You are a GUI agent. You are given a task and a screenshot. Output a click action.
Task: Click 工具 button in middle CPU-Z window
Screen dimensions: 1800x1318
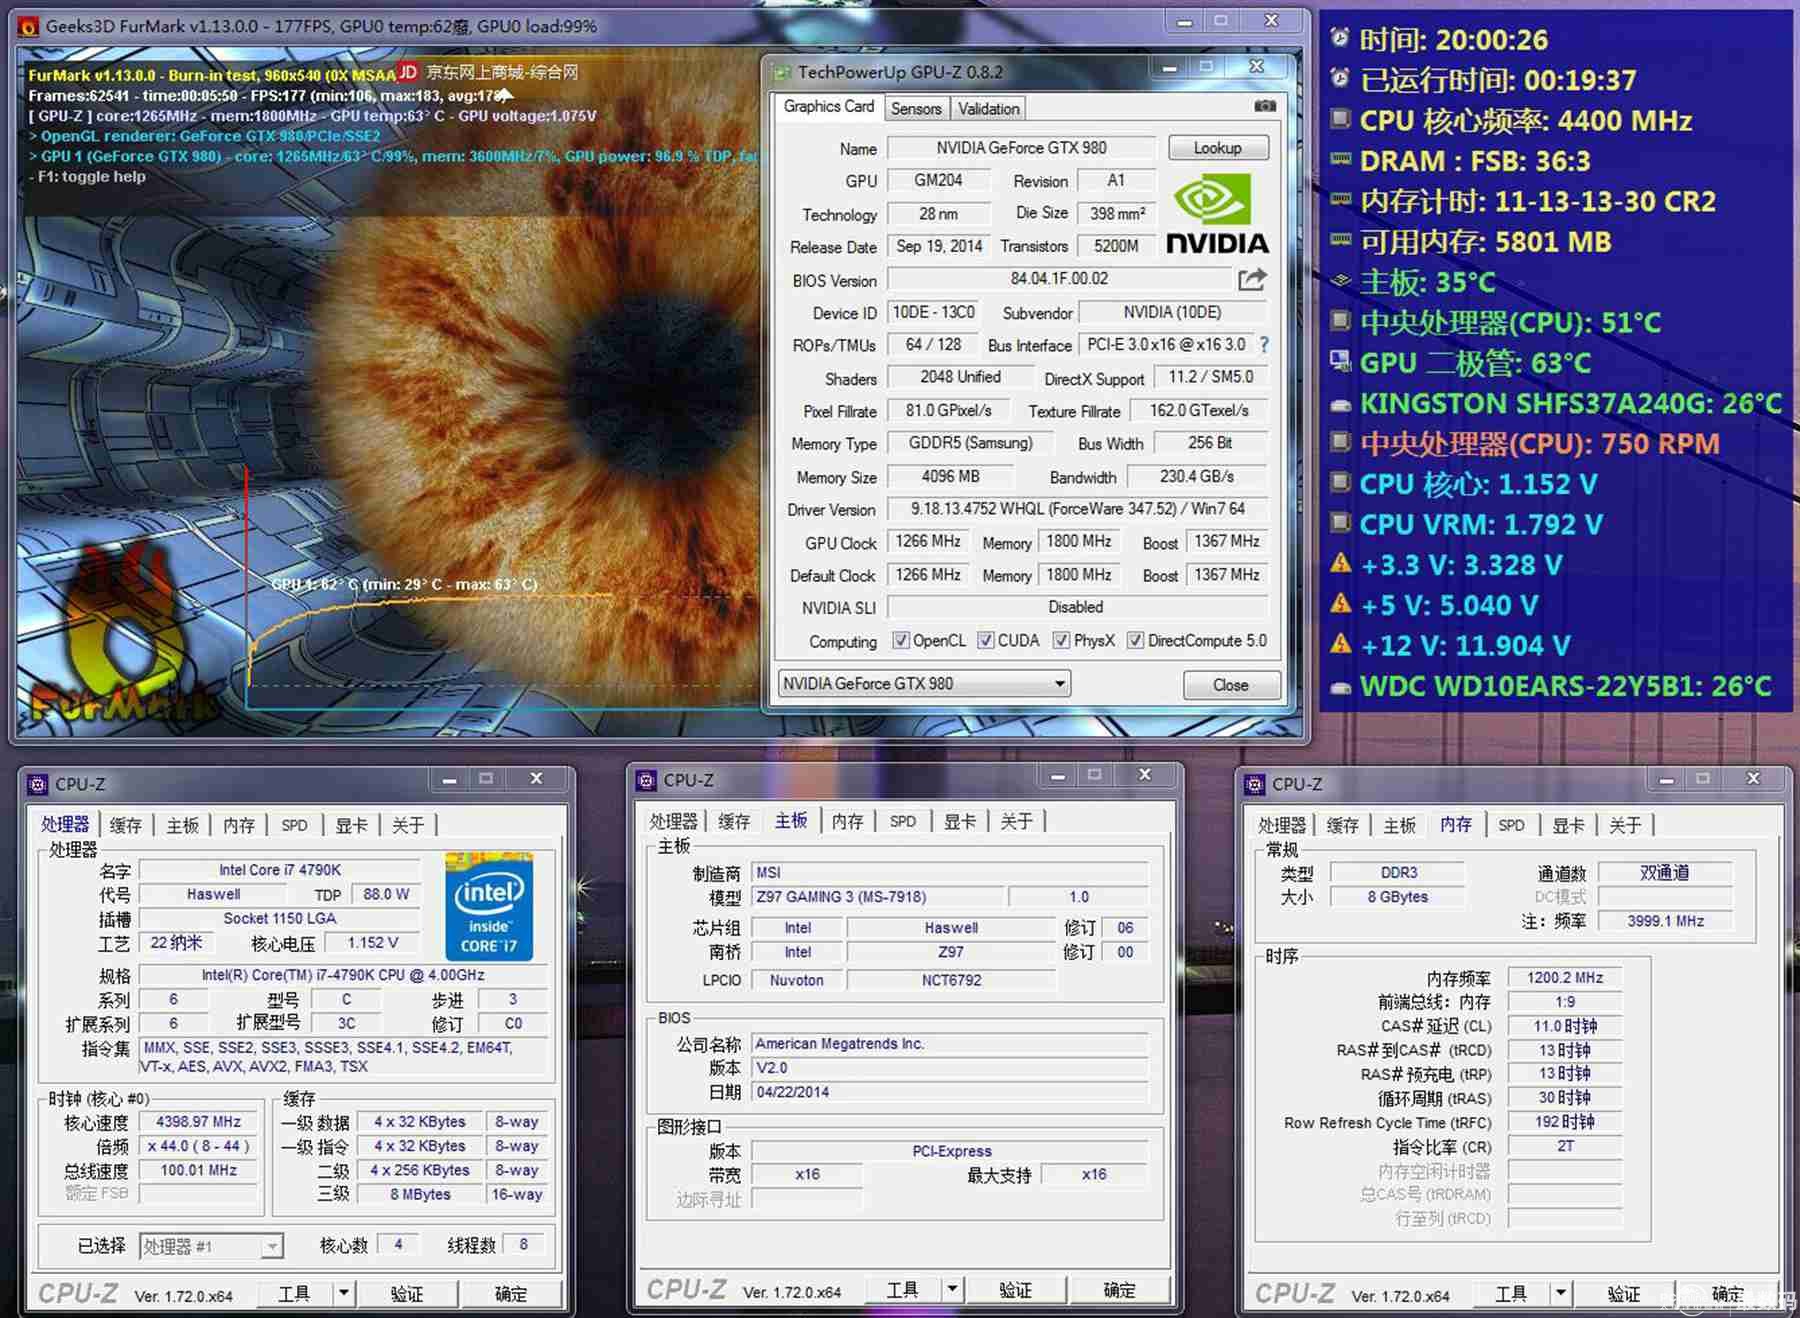click(902, 1289)
